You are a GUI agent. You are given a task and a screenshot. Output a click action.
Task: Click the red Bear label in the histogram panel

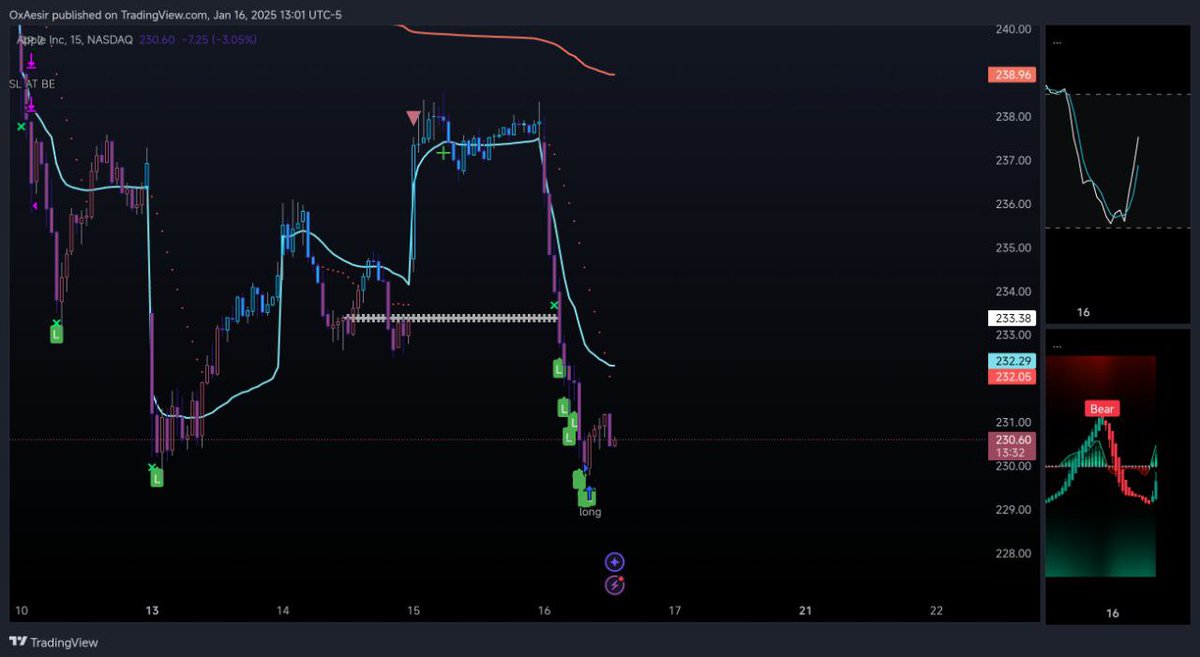1103,409
